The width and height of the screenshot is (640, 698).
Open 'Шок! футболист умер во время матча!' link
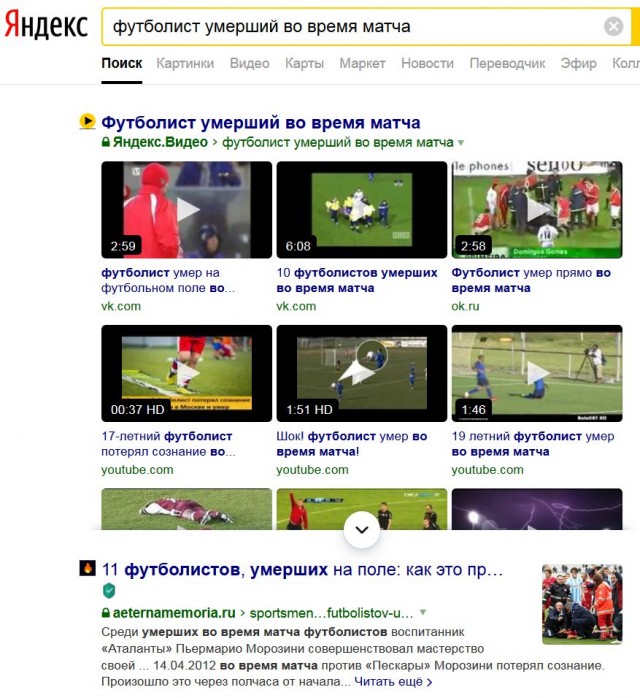[x=352, y=444]
